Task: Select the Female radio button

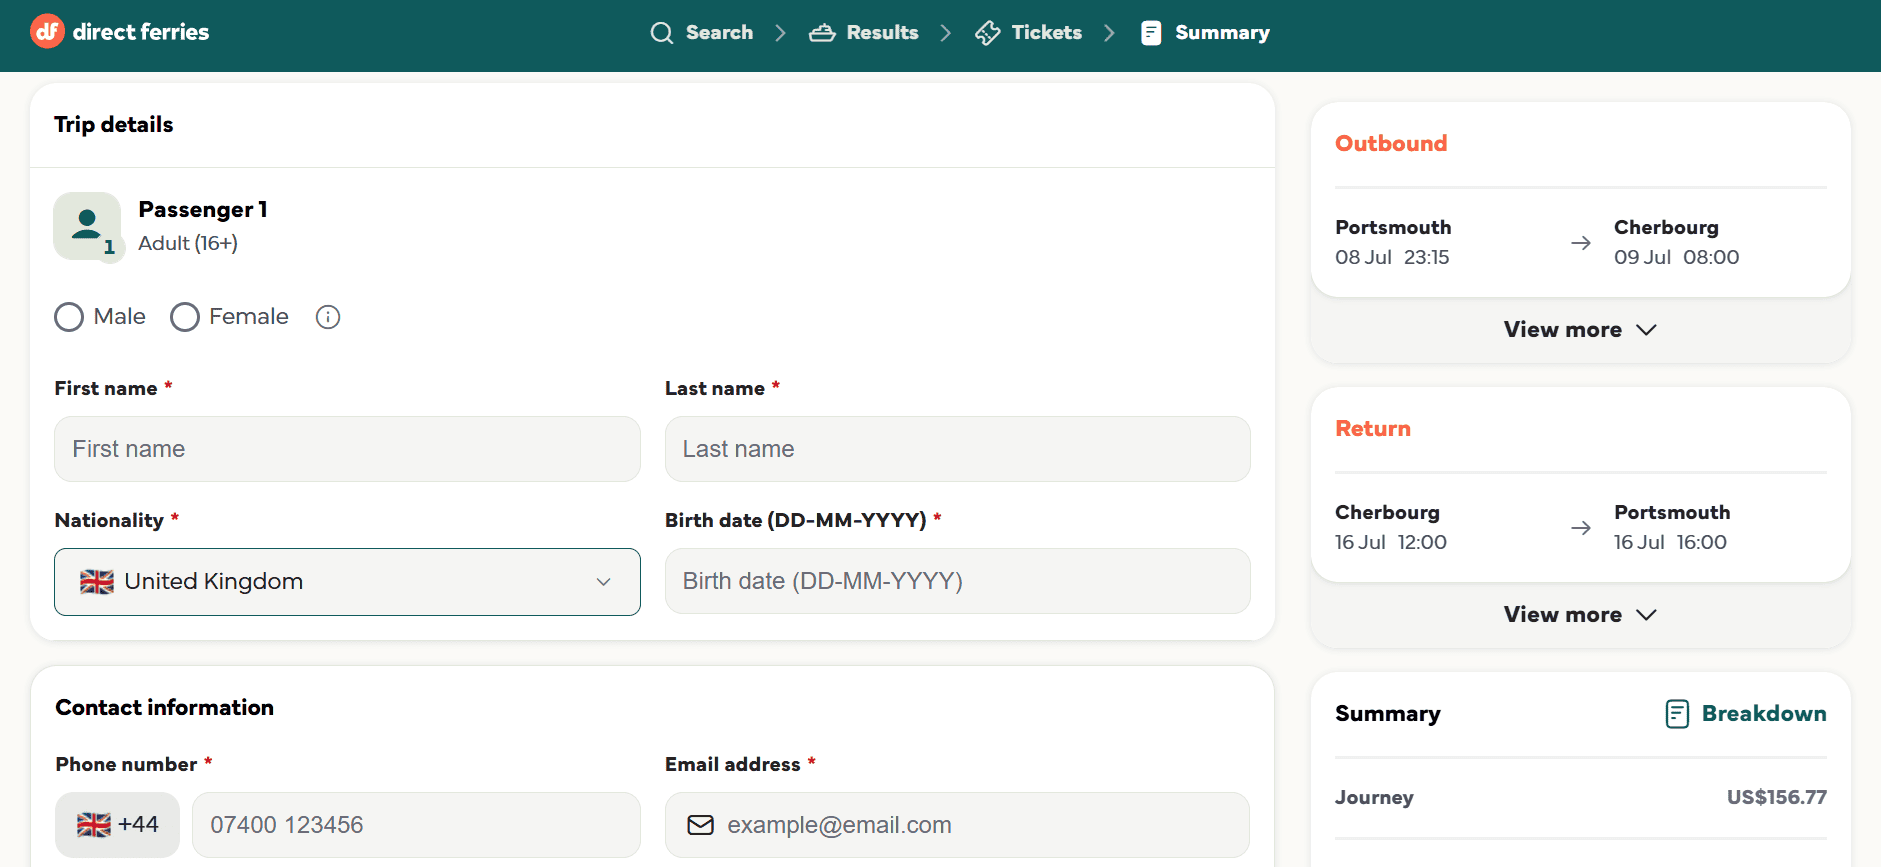Action: 185,317
